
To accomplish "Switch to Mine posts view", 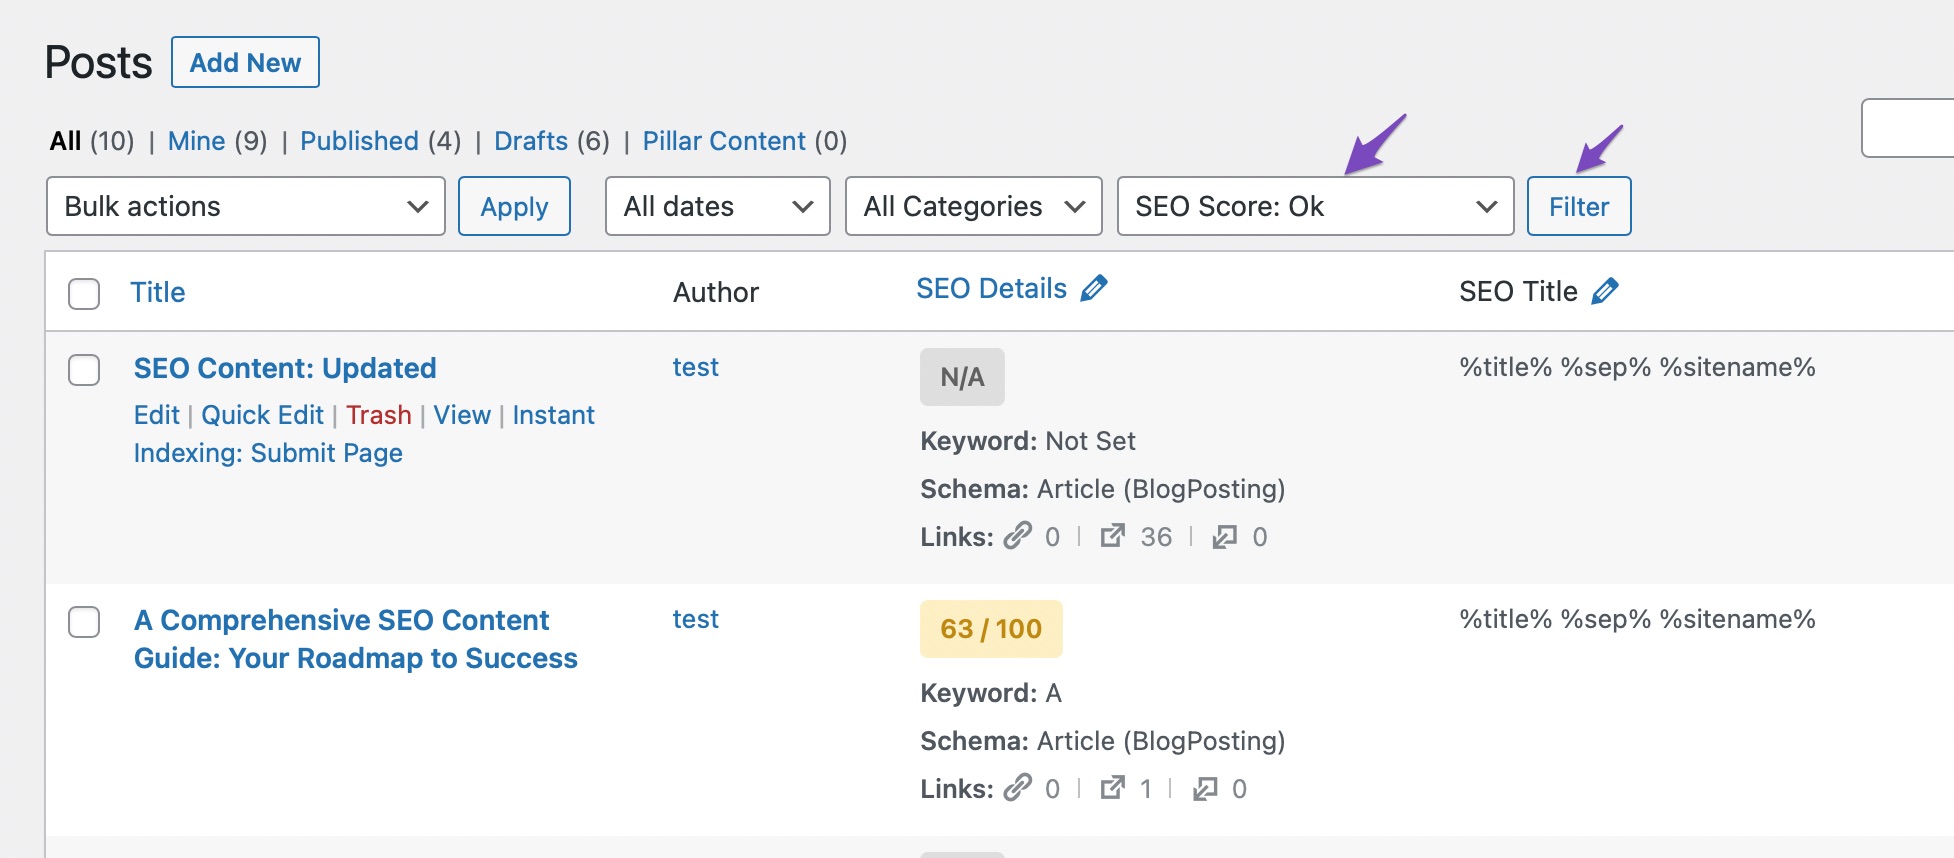I will point(196,141).
